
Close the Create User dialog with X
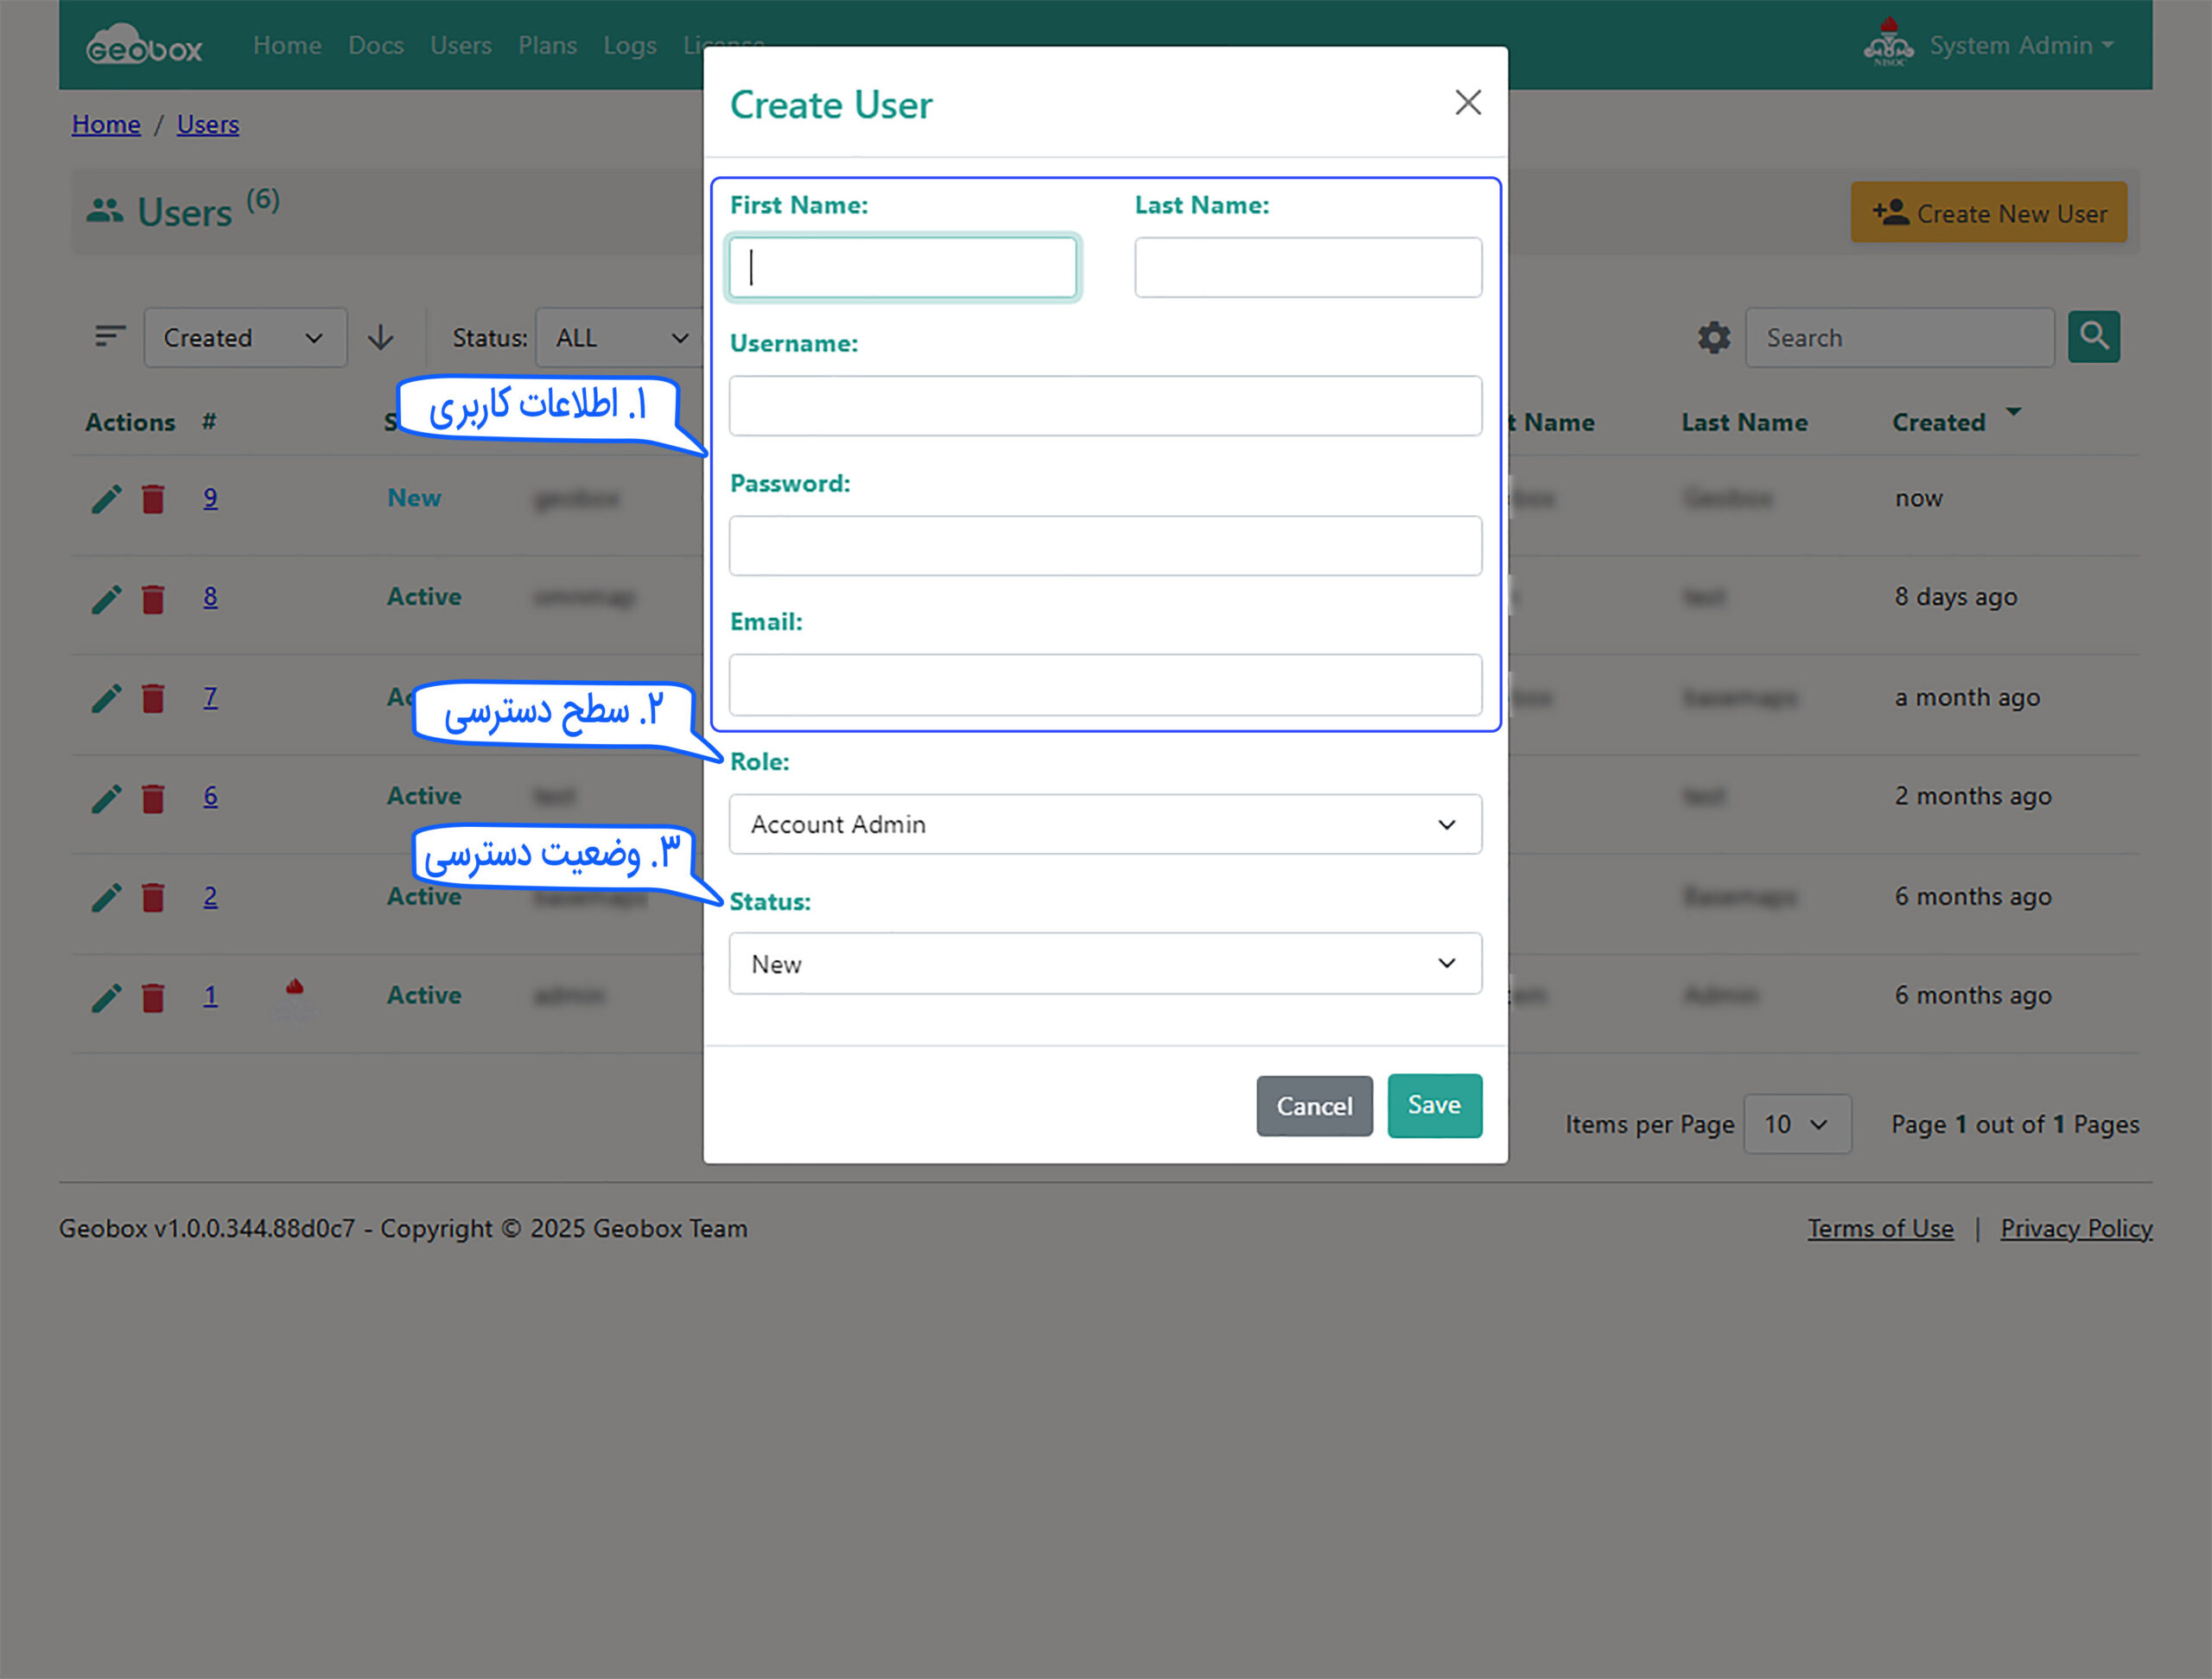click(1467, 103)
